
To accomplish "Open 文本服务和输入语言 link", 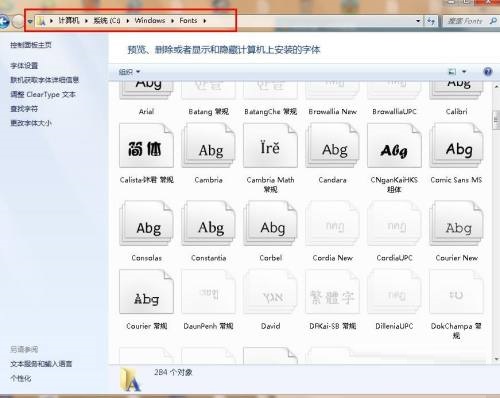I will pos(41,364).
